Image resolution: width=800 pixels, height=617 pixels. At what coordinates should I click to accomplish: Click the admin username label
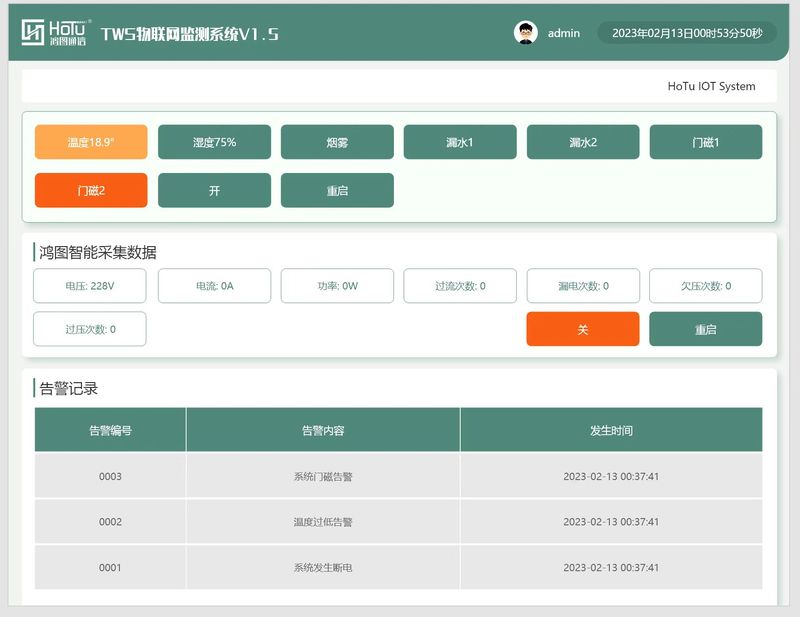(x=564, y=33)
